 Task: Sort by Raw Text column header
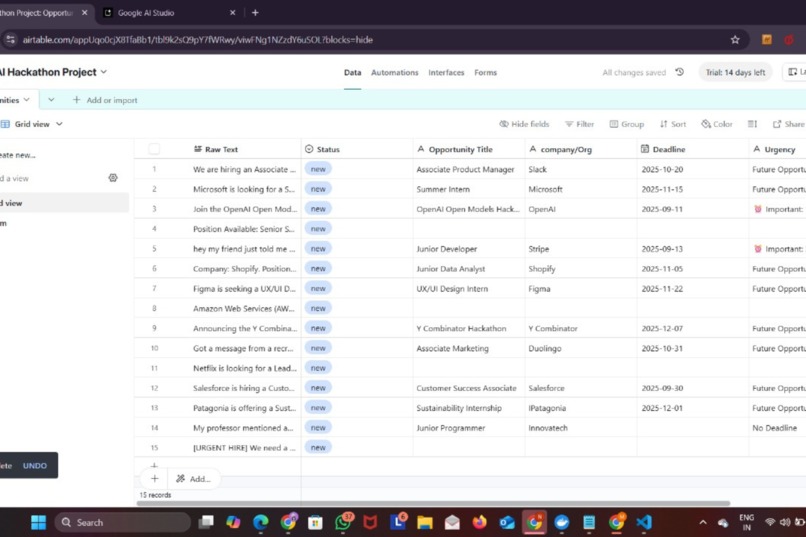[x=221, y=149]
